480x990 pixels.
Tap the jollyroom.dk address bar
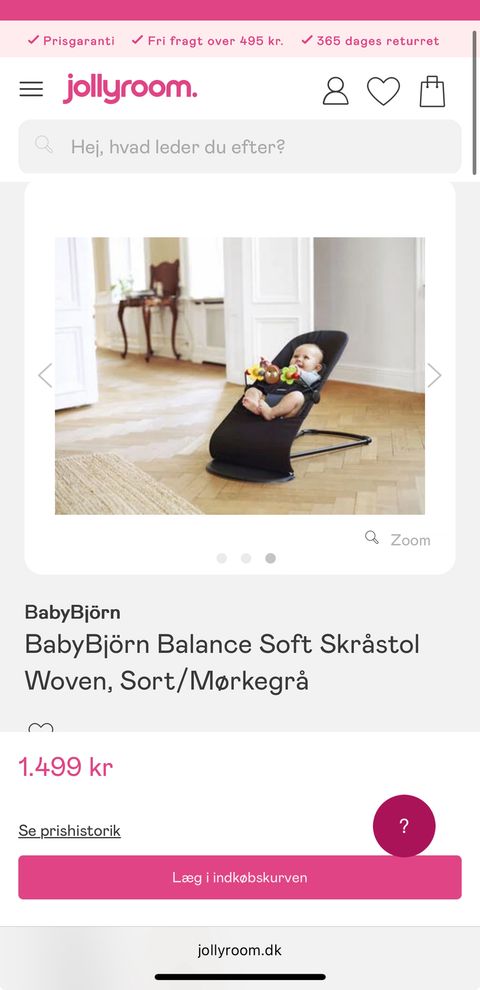click(x=240, y=950)
